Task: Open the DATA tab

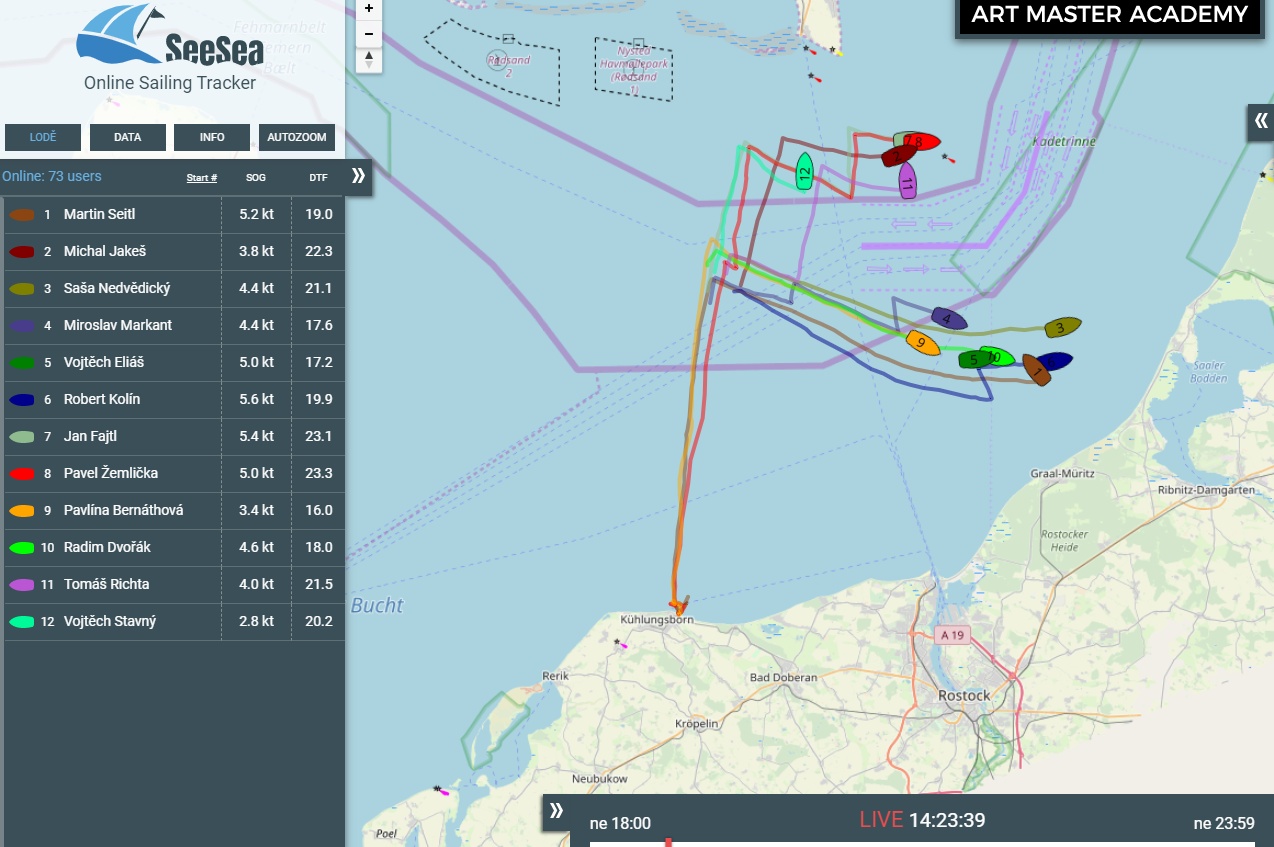Action: coord(128,138)
